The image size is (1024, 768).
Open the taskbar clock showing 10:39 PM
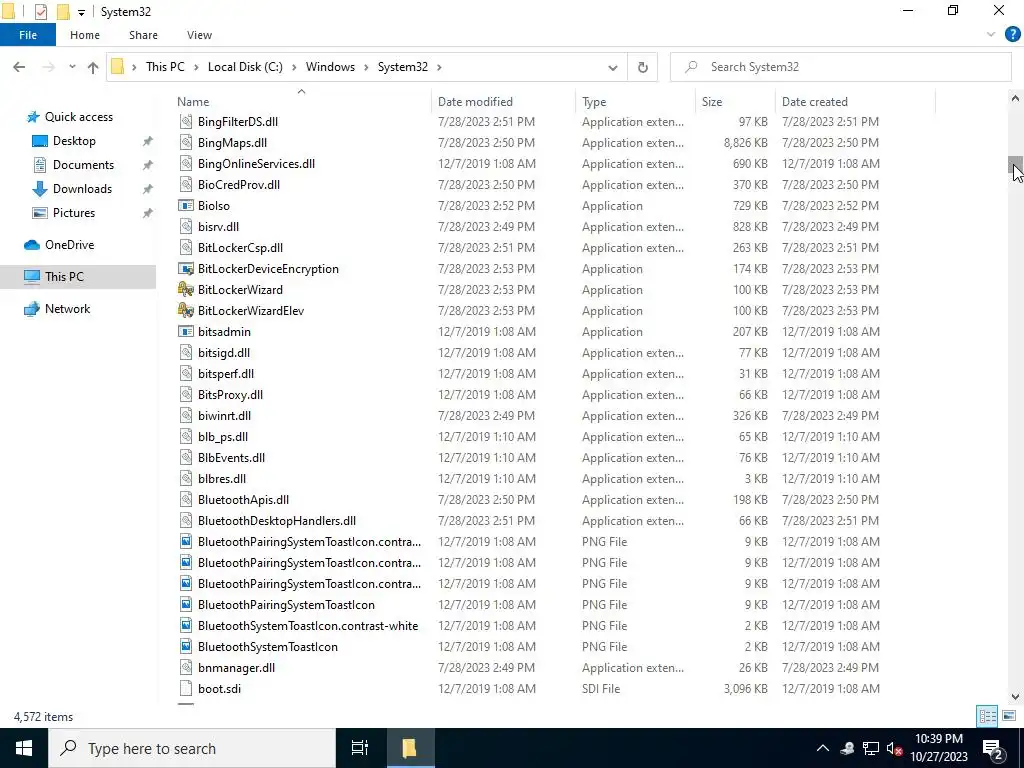[938, 748]
